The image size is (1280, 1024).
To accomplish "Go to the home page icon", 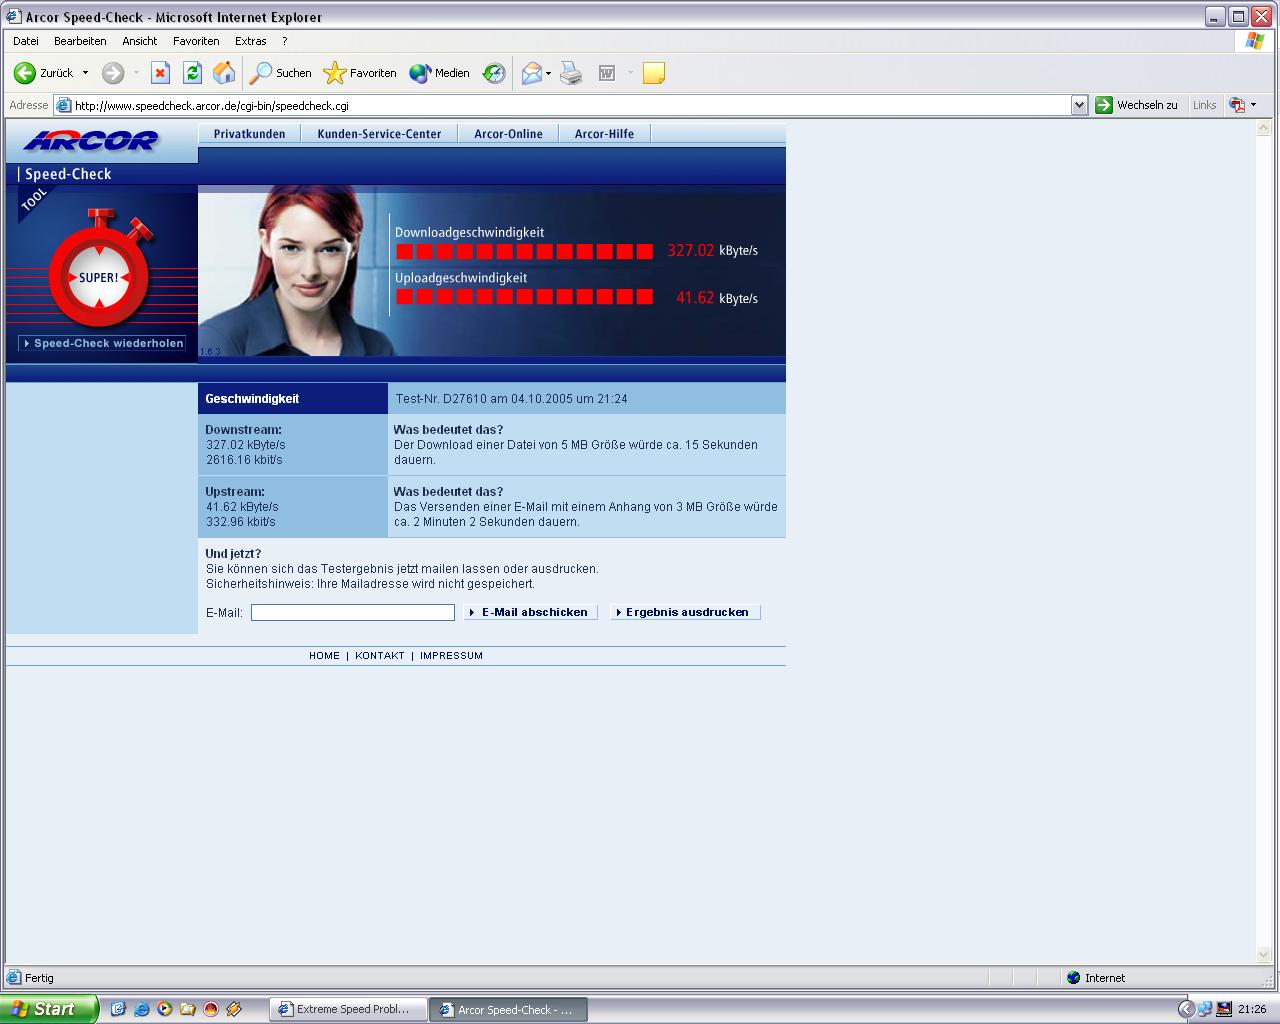I will point(224,73).
